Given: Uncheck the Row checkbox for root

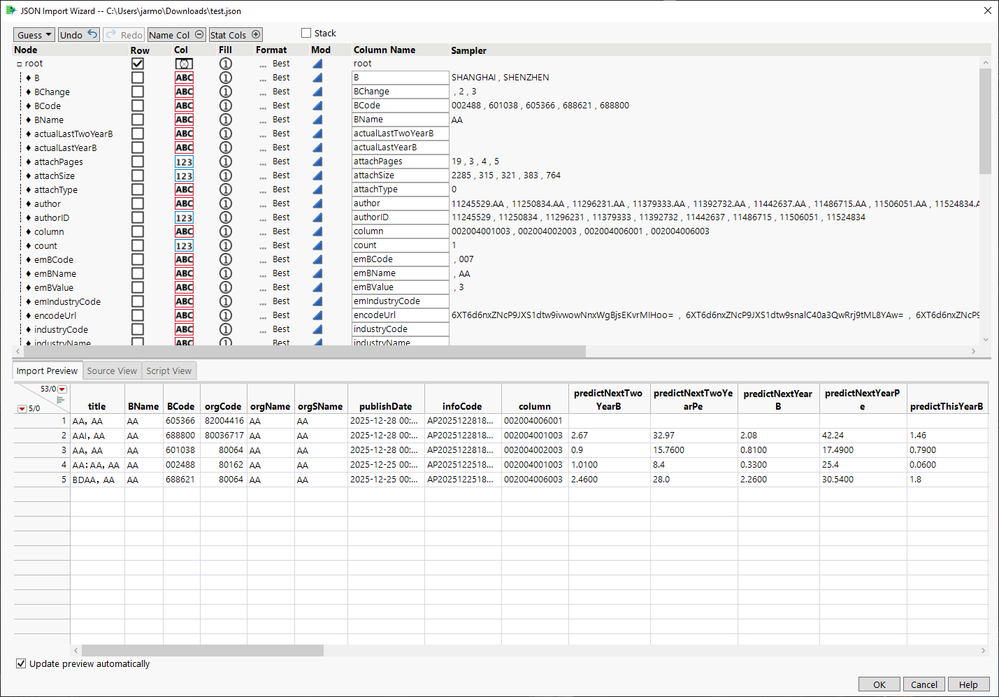Looking at the screenshot, I should [138, 64].
